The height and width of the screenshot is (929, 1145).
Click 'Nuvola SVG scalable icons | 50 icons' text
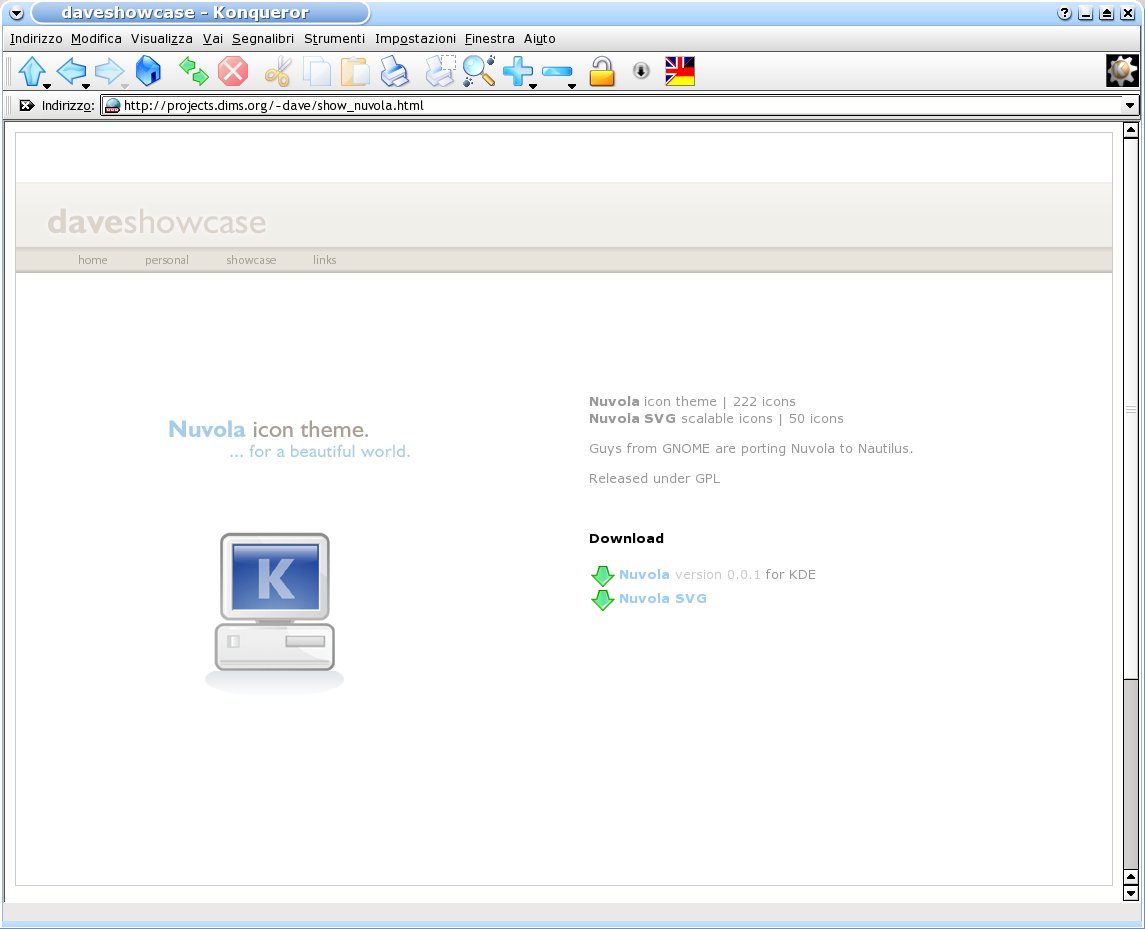pos(716,418)
